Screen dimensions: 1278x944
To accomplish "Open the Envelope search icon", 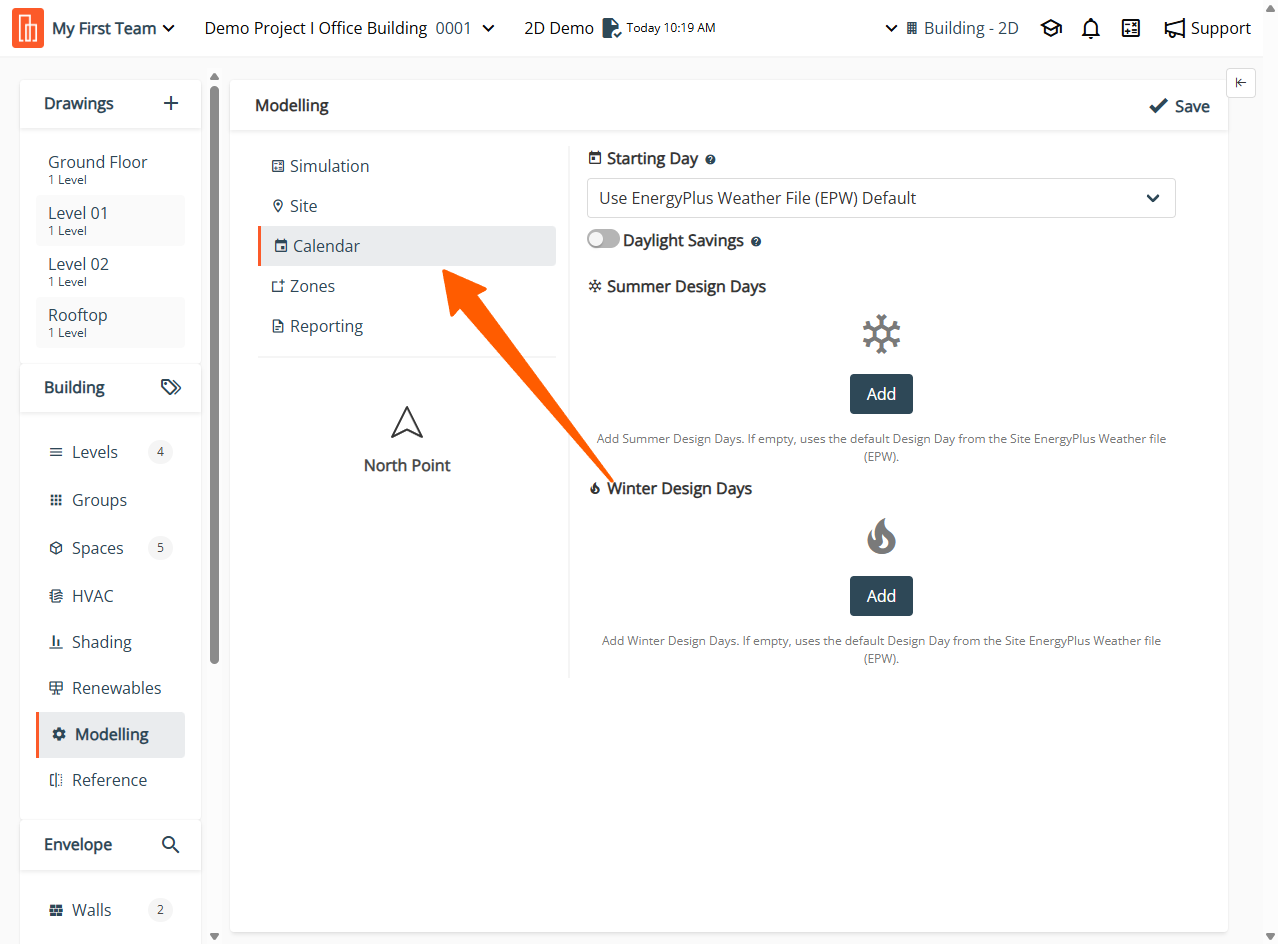I will pyautogui.click(x=171, y=845).
